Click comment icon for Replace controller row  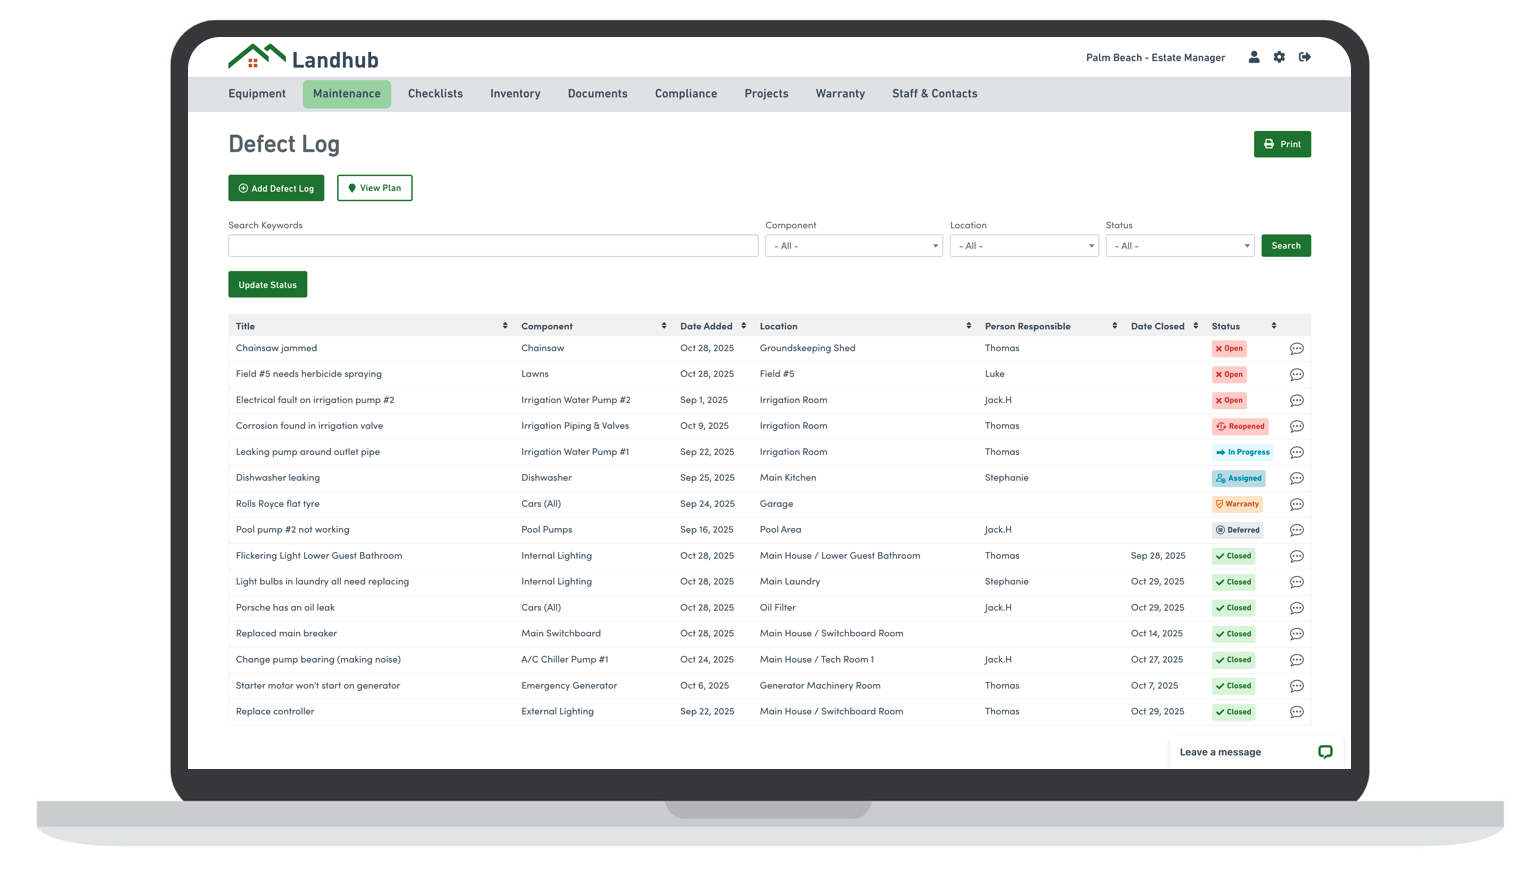(x=1296, y=713)
